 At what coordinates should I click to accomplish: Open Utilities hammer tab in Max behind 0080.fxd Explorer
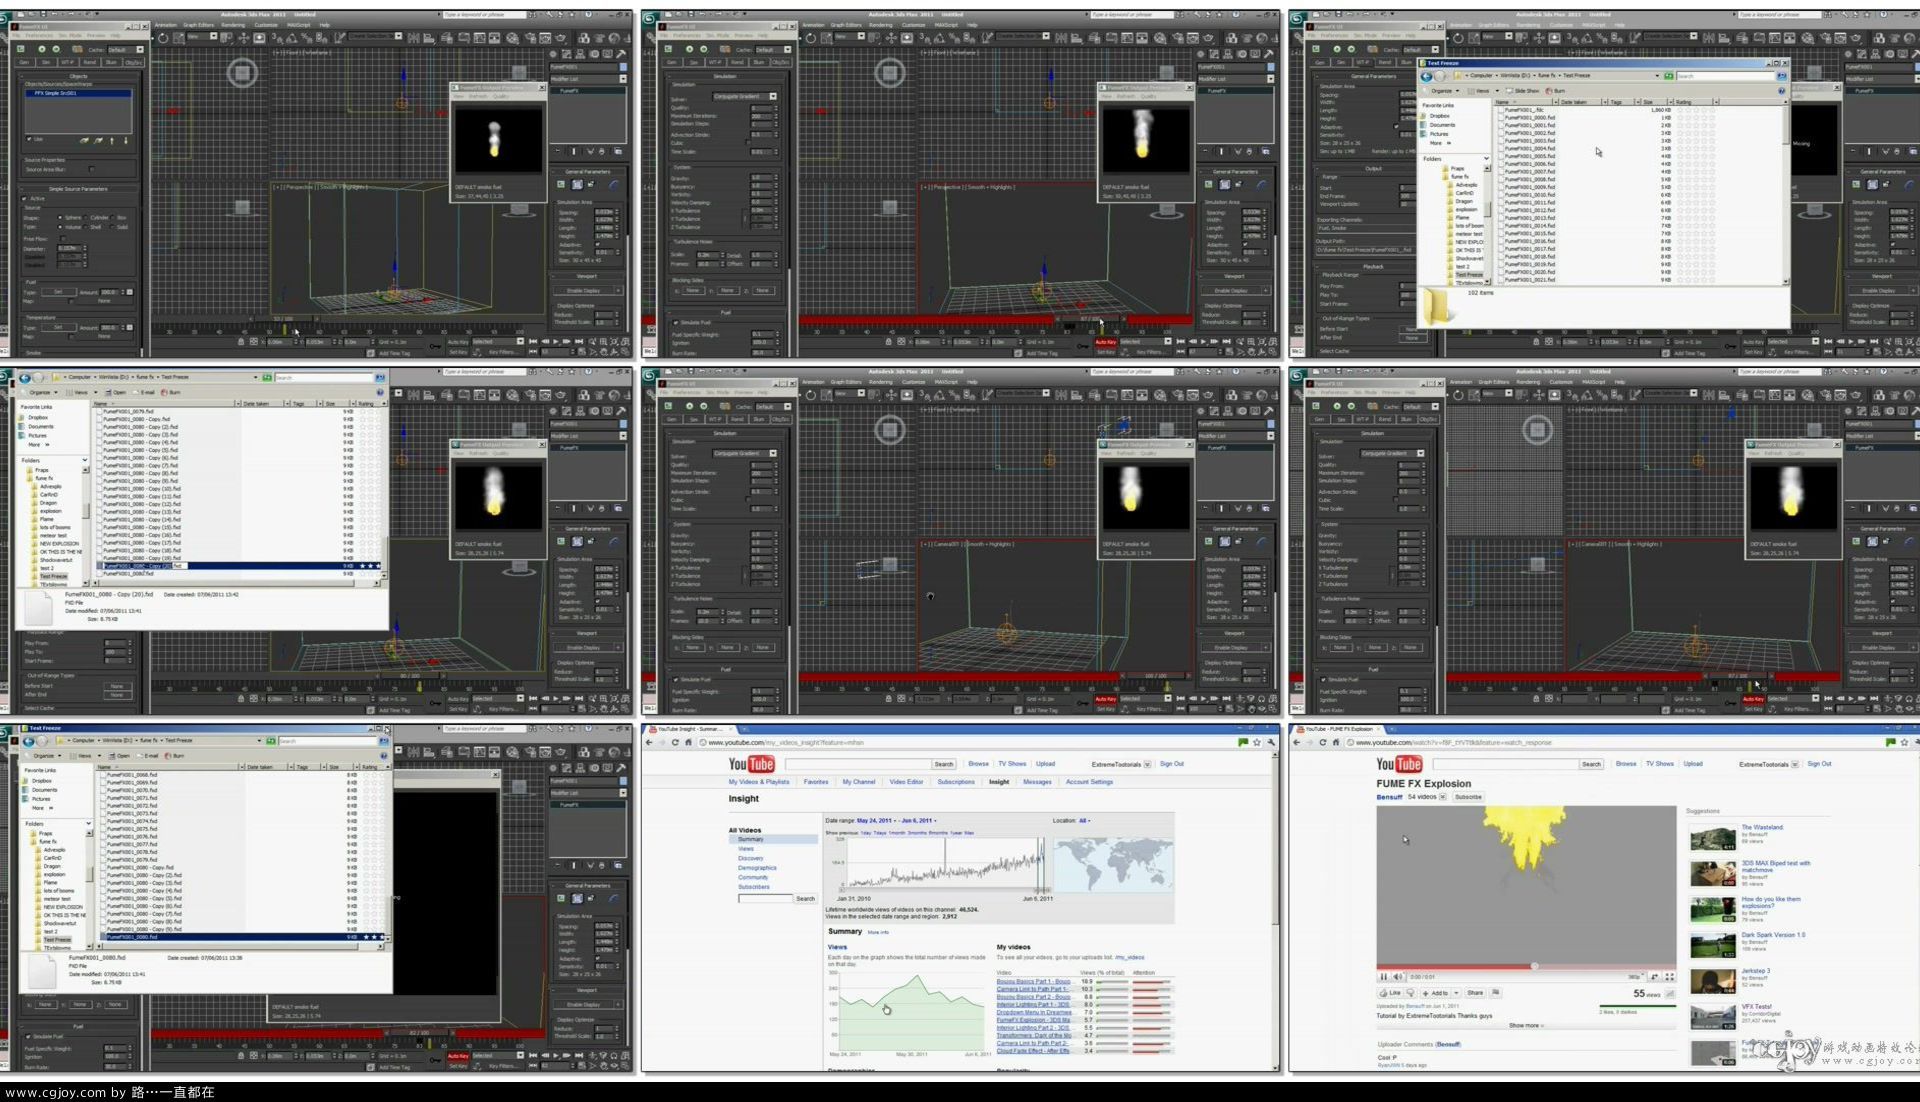click(623, 768)
